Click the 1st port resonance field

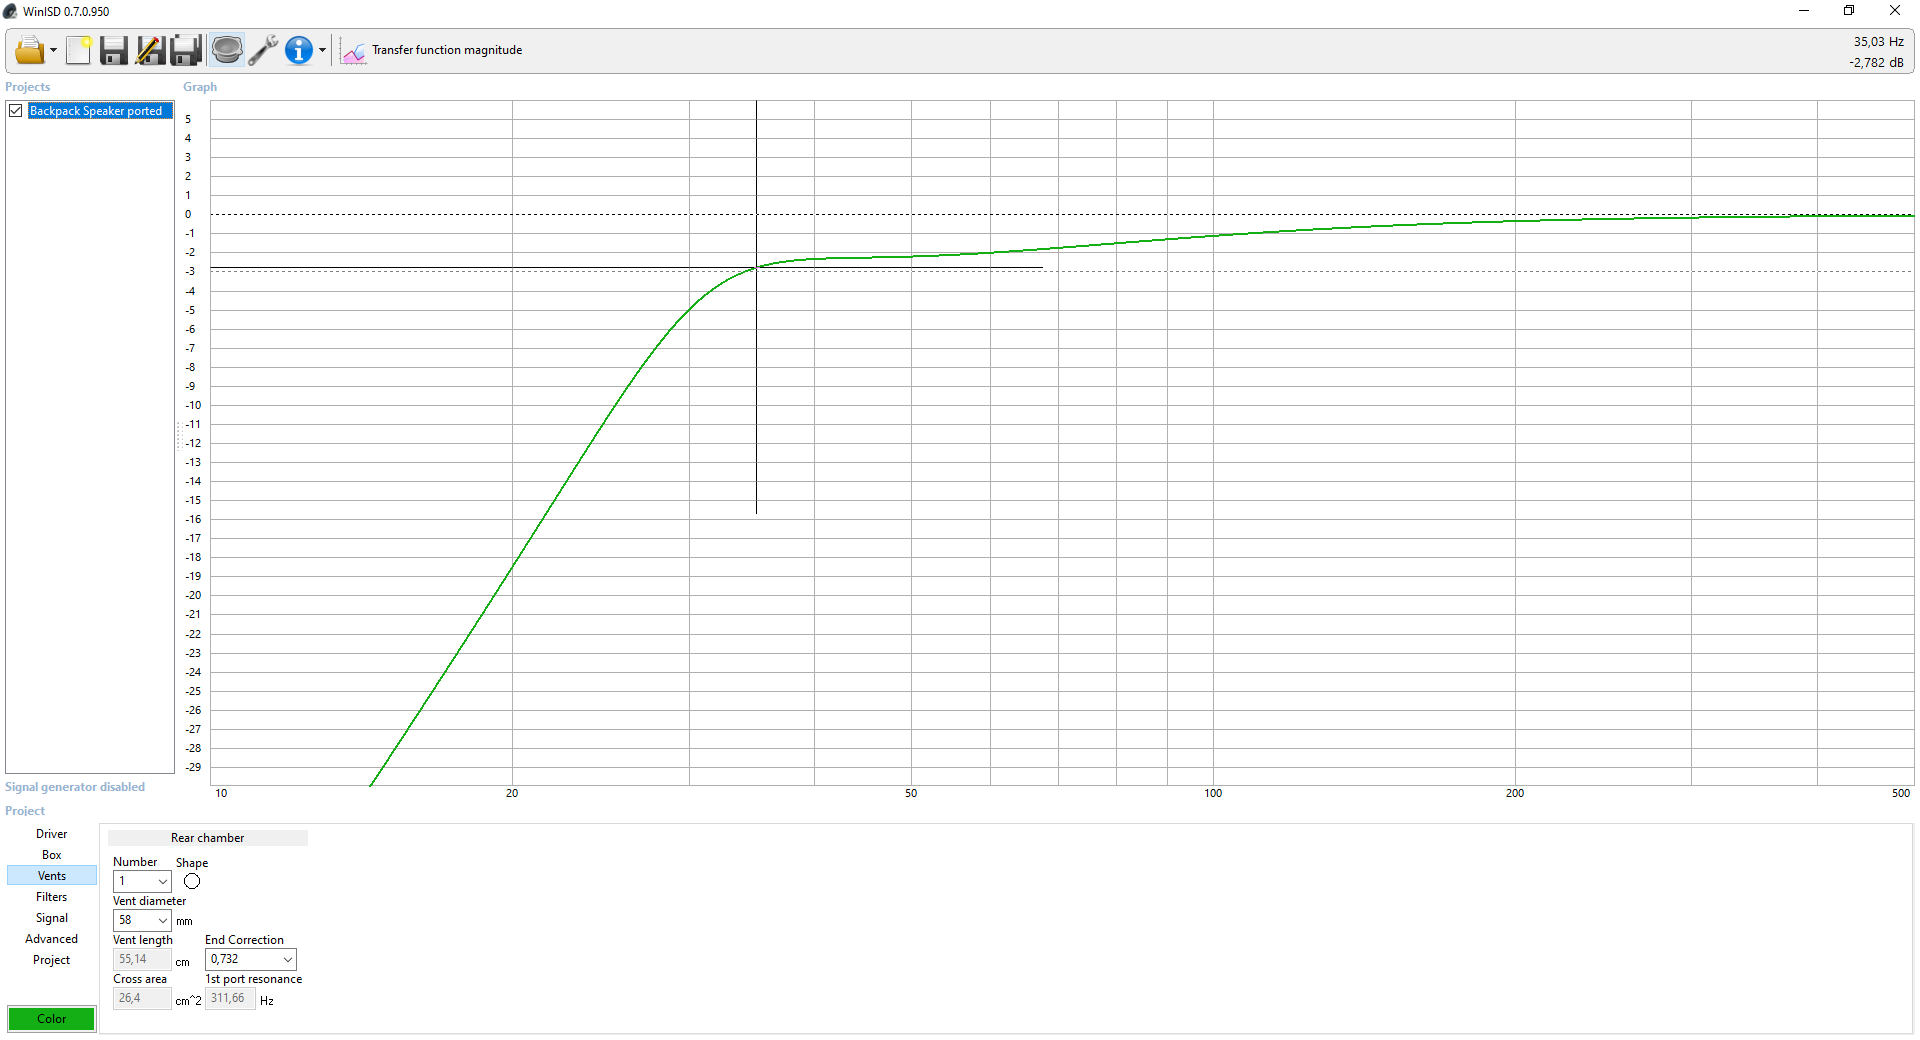pos(230,998)
